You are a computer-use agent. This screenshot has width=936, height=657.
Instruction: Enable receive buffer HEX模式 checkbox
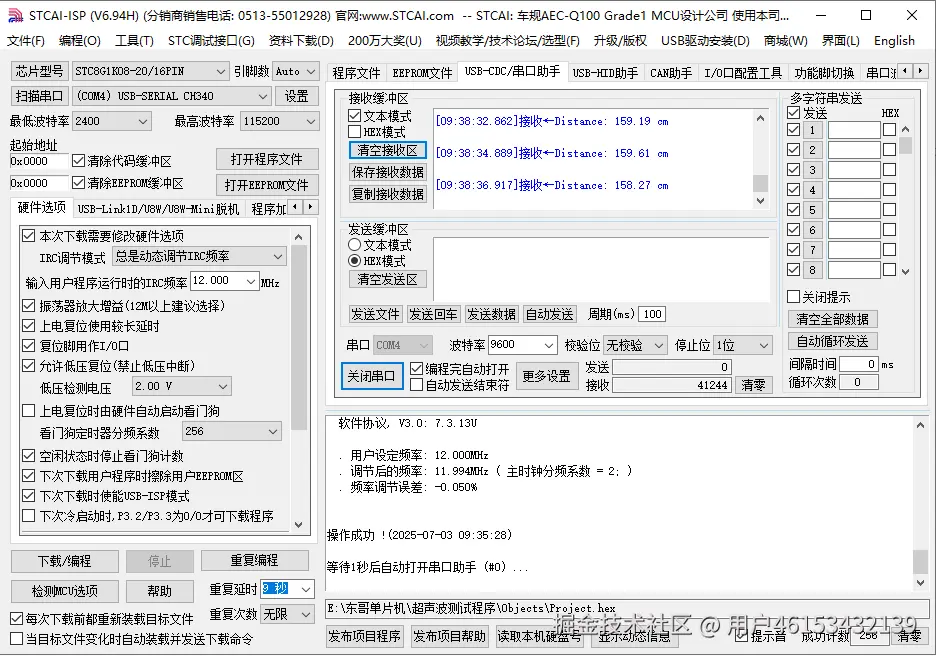[x=355, y=131]
